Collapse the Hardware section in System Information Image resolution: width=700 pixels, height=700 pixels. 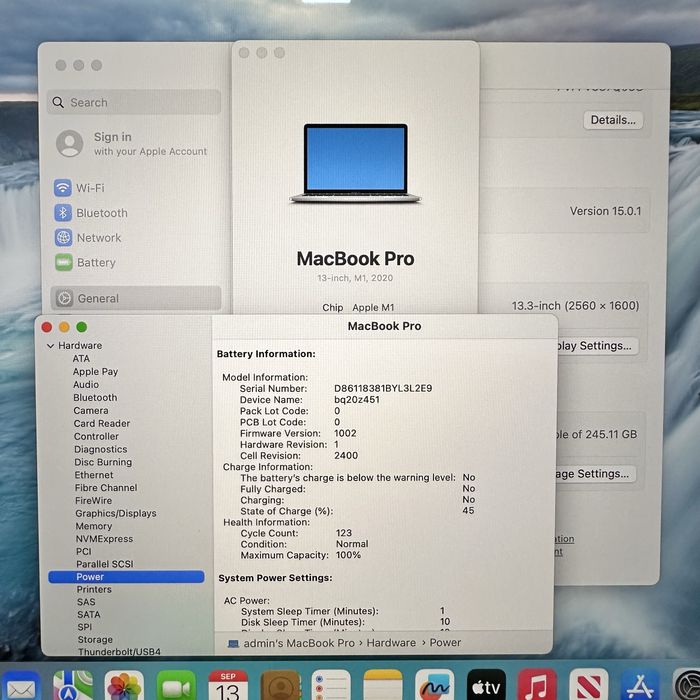(50, 346)
